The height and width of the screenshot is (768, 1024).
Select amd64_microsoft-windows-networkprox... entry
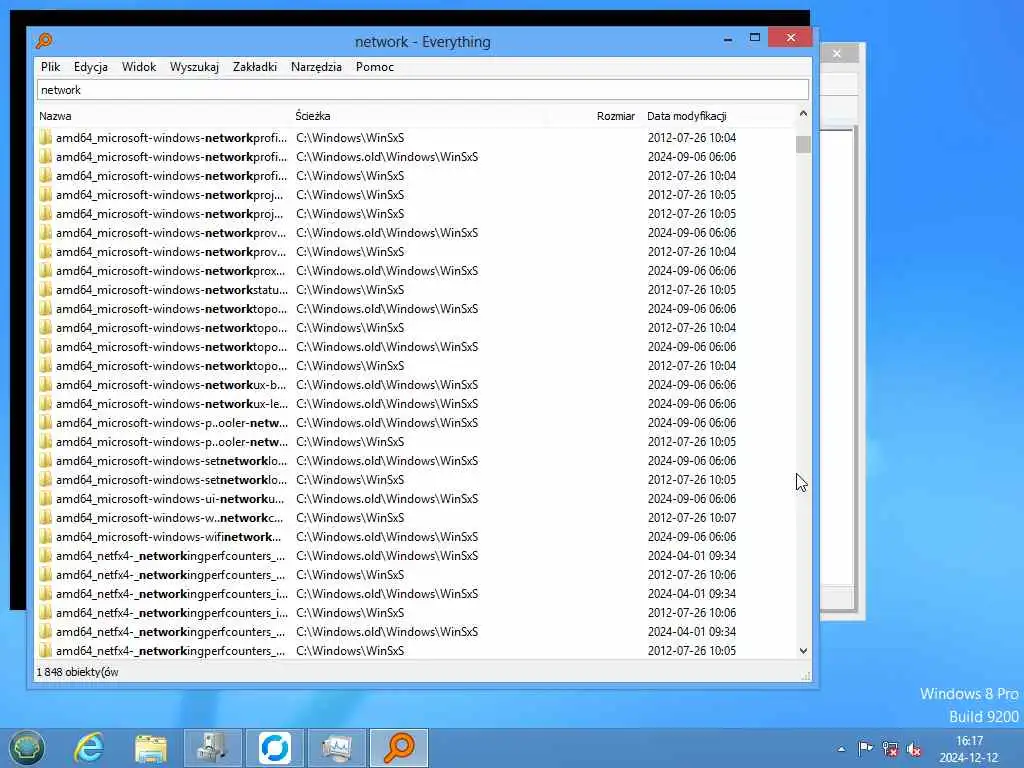tap(170, 270)
